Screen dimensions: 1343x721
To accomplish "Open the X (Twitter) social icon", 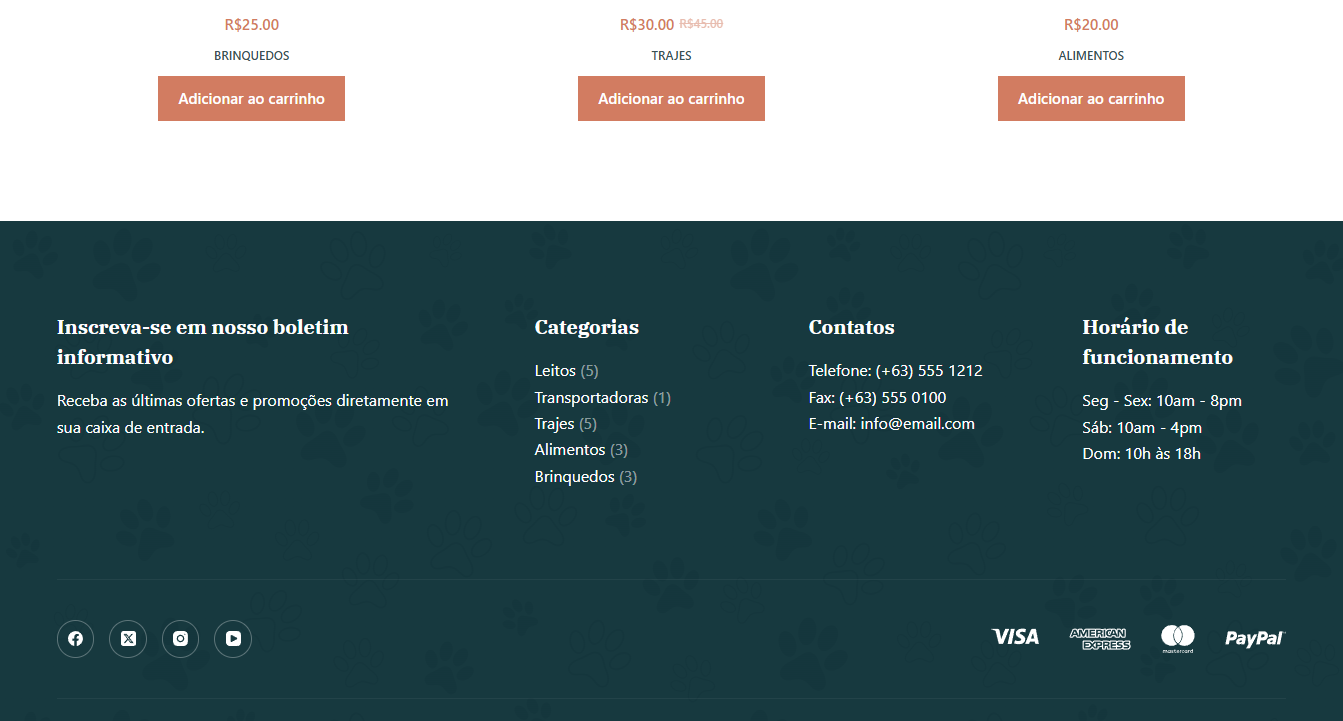I will point(128,639).
